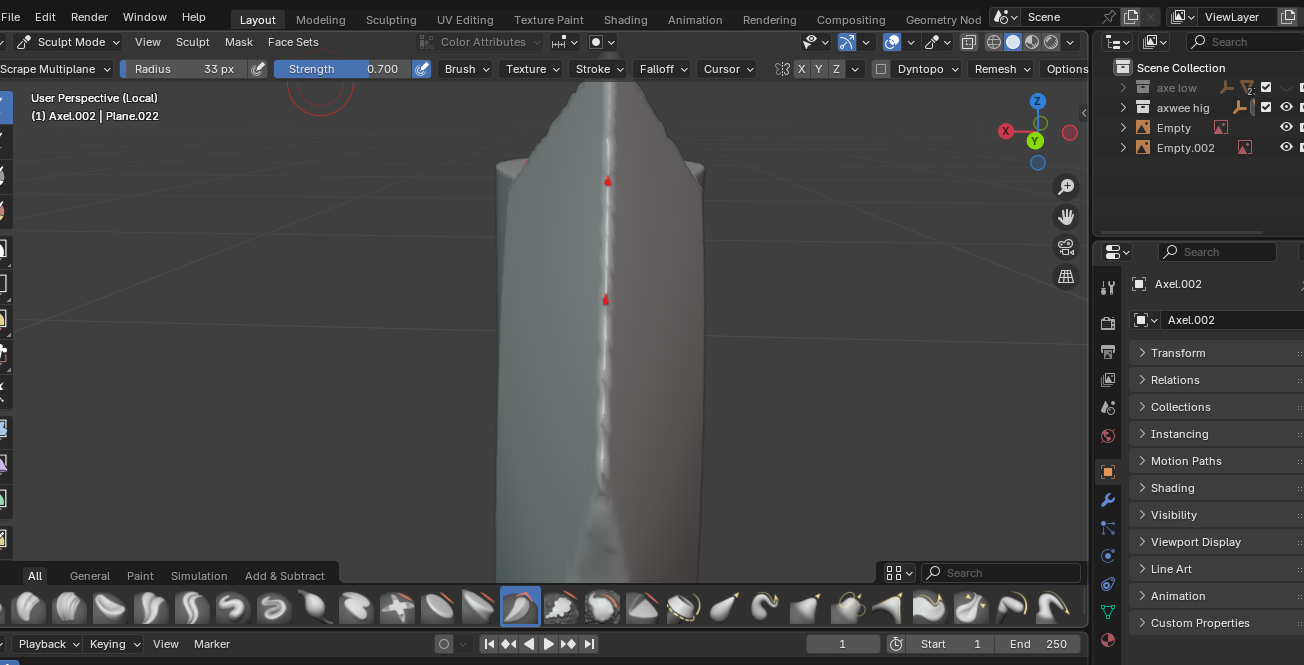Image resolution: width=1304 pixels, height=665 pixels.
Task: Select the Add & Subtract asset tab
Action: [x=285, y=576]
